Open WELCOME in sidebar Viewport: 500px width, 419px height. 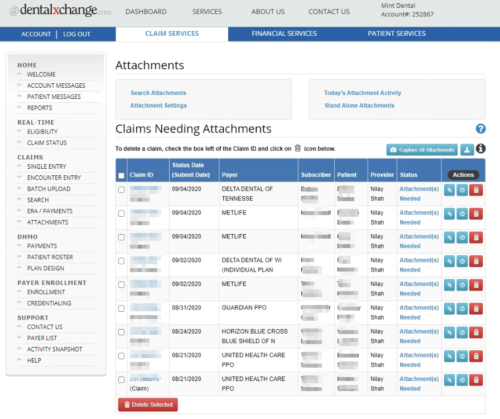point(41,74)
